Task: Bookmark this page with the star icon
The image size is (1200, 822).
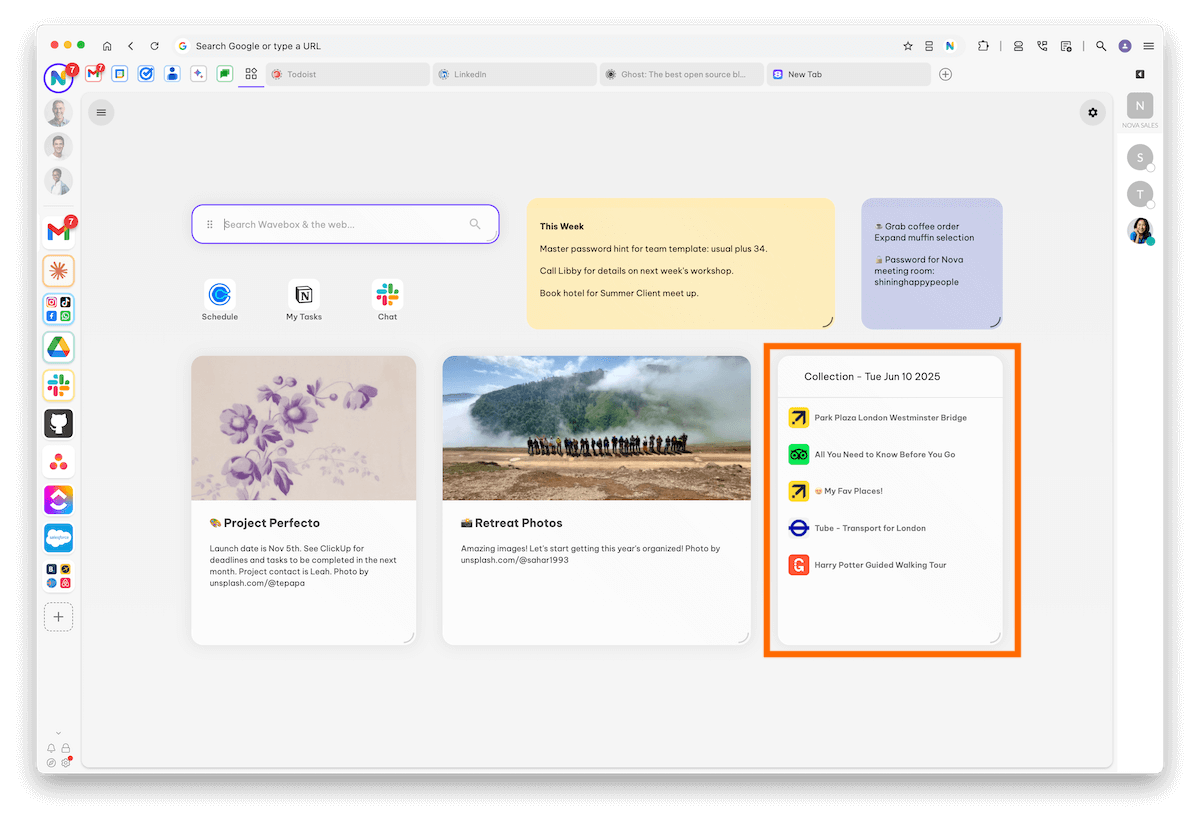Action: click(x=908, y=46)
